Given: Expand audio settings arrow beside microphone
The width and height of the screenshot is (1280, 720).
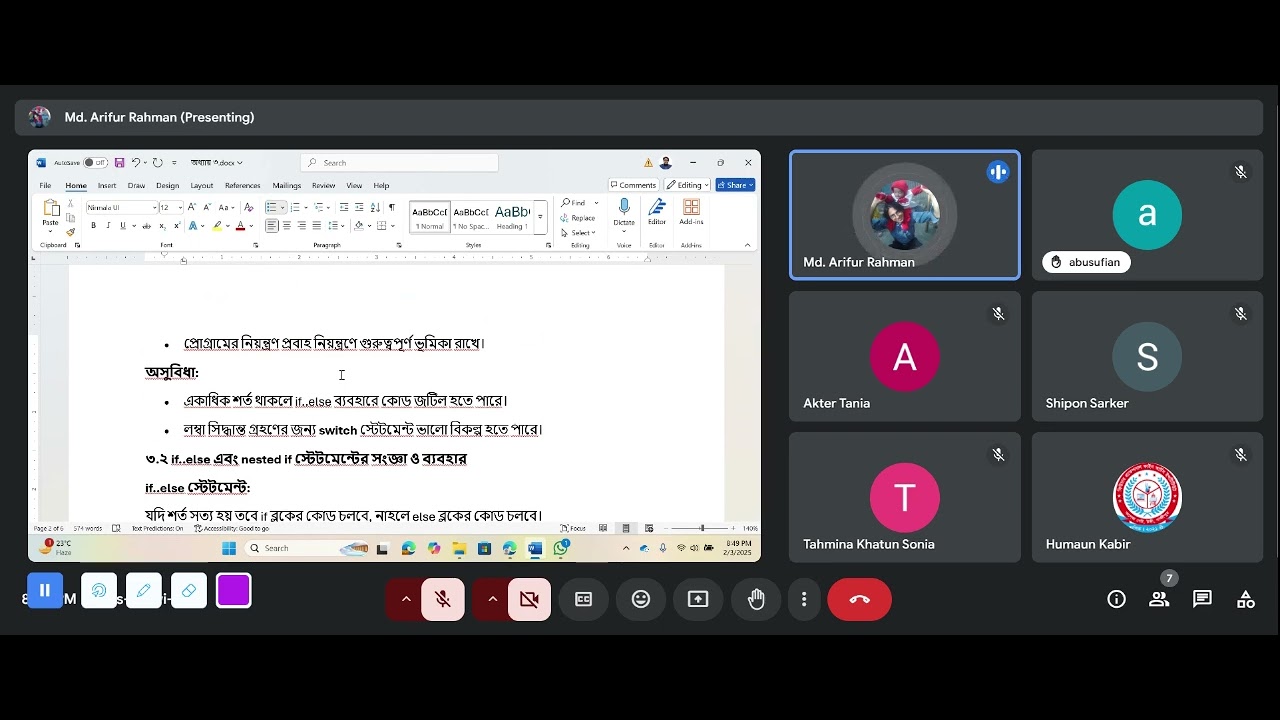Looking at the screenshot, I should click(406, 599).
